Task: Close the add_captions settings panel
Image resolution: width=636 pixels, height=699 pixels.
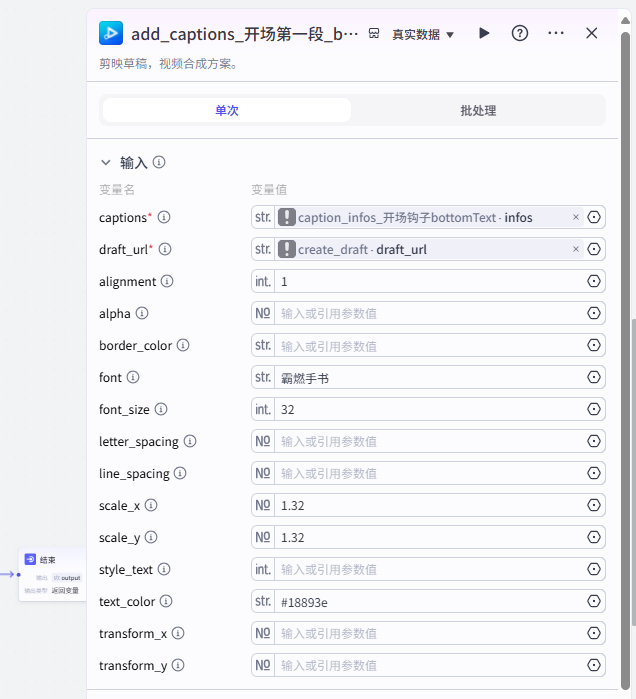Action: tap(591, 33)
